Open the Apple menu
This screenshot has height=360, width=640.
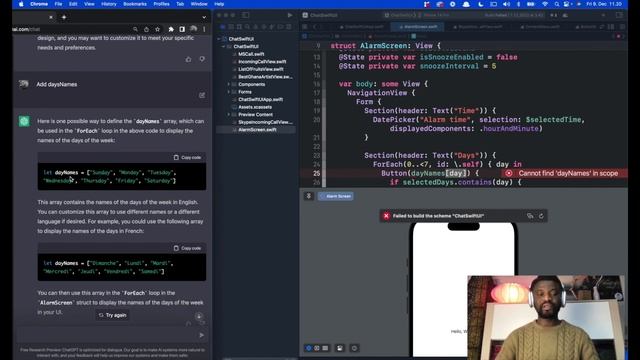pyautogui.click(x=21, y=4)
